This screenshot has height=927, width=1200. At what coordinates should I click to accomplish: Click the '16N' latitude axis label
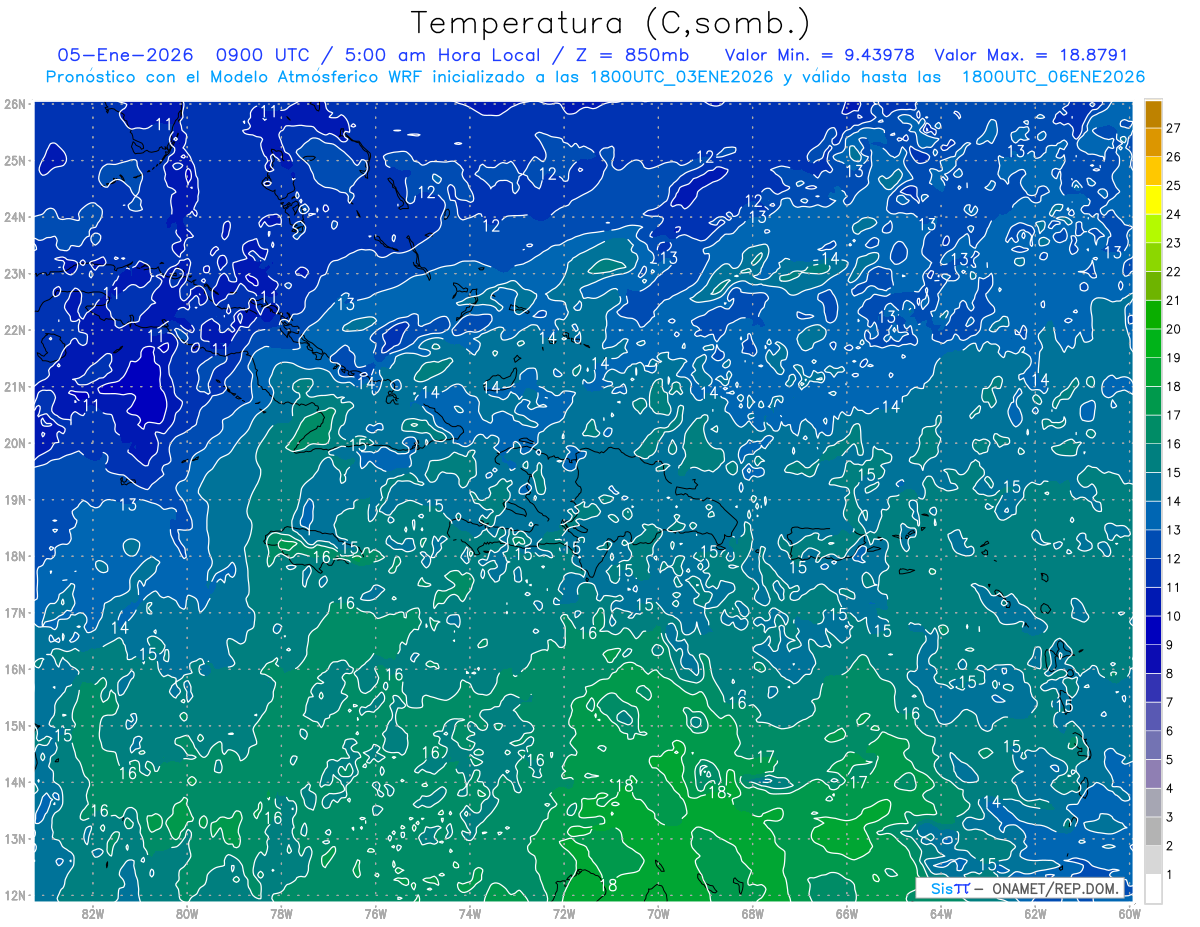pos(15,669)
